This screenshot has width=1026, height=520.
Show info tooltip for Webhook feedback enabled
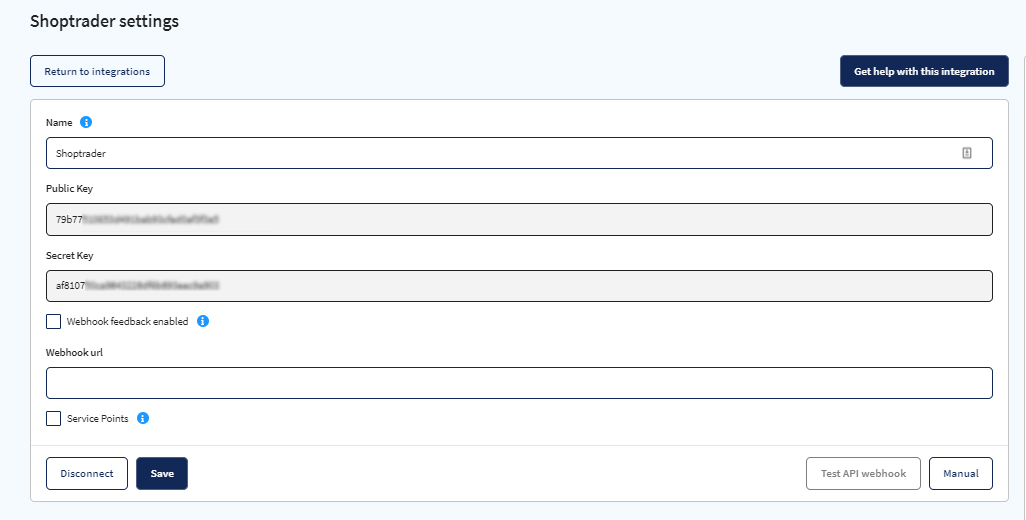click(x=203, y=321)
